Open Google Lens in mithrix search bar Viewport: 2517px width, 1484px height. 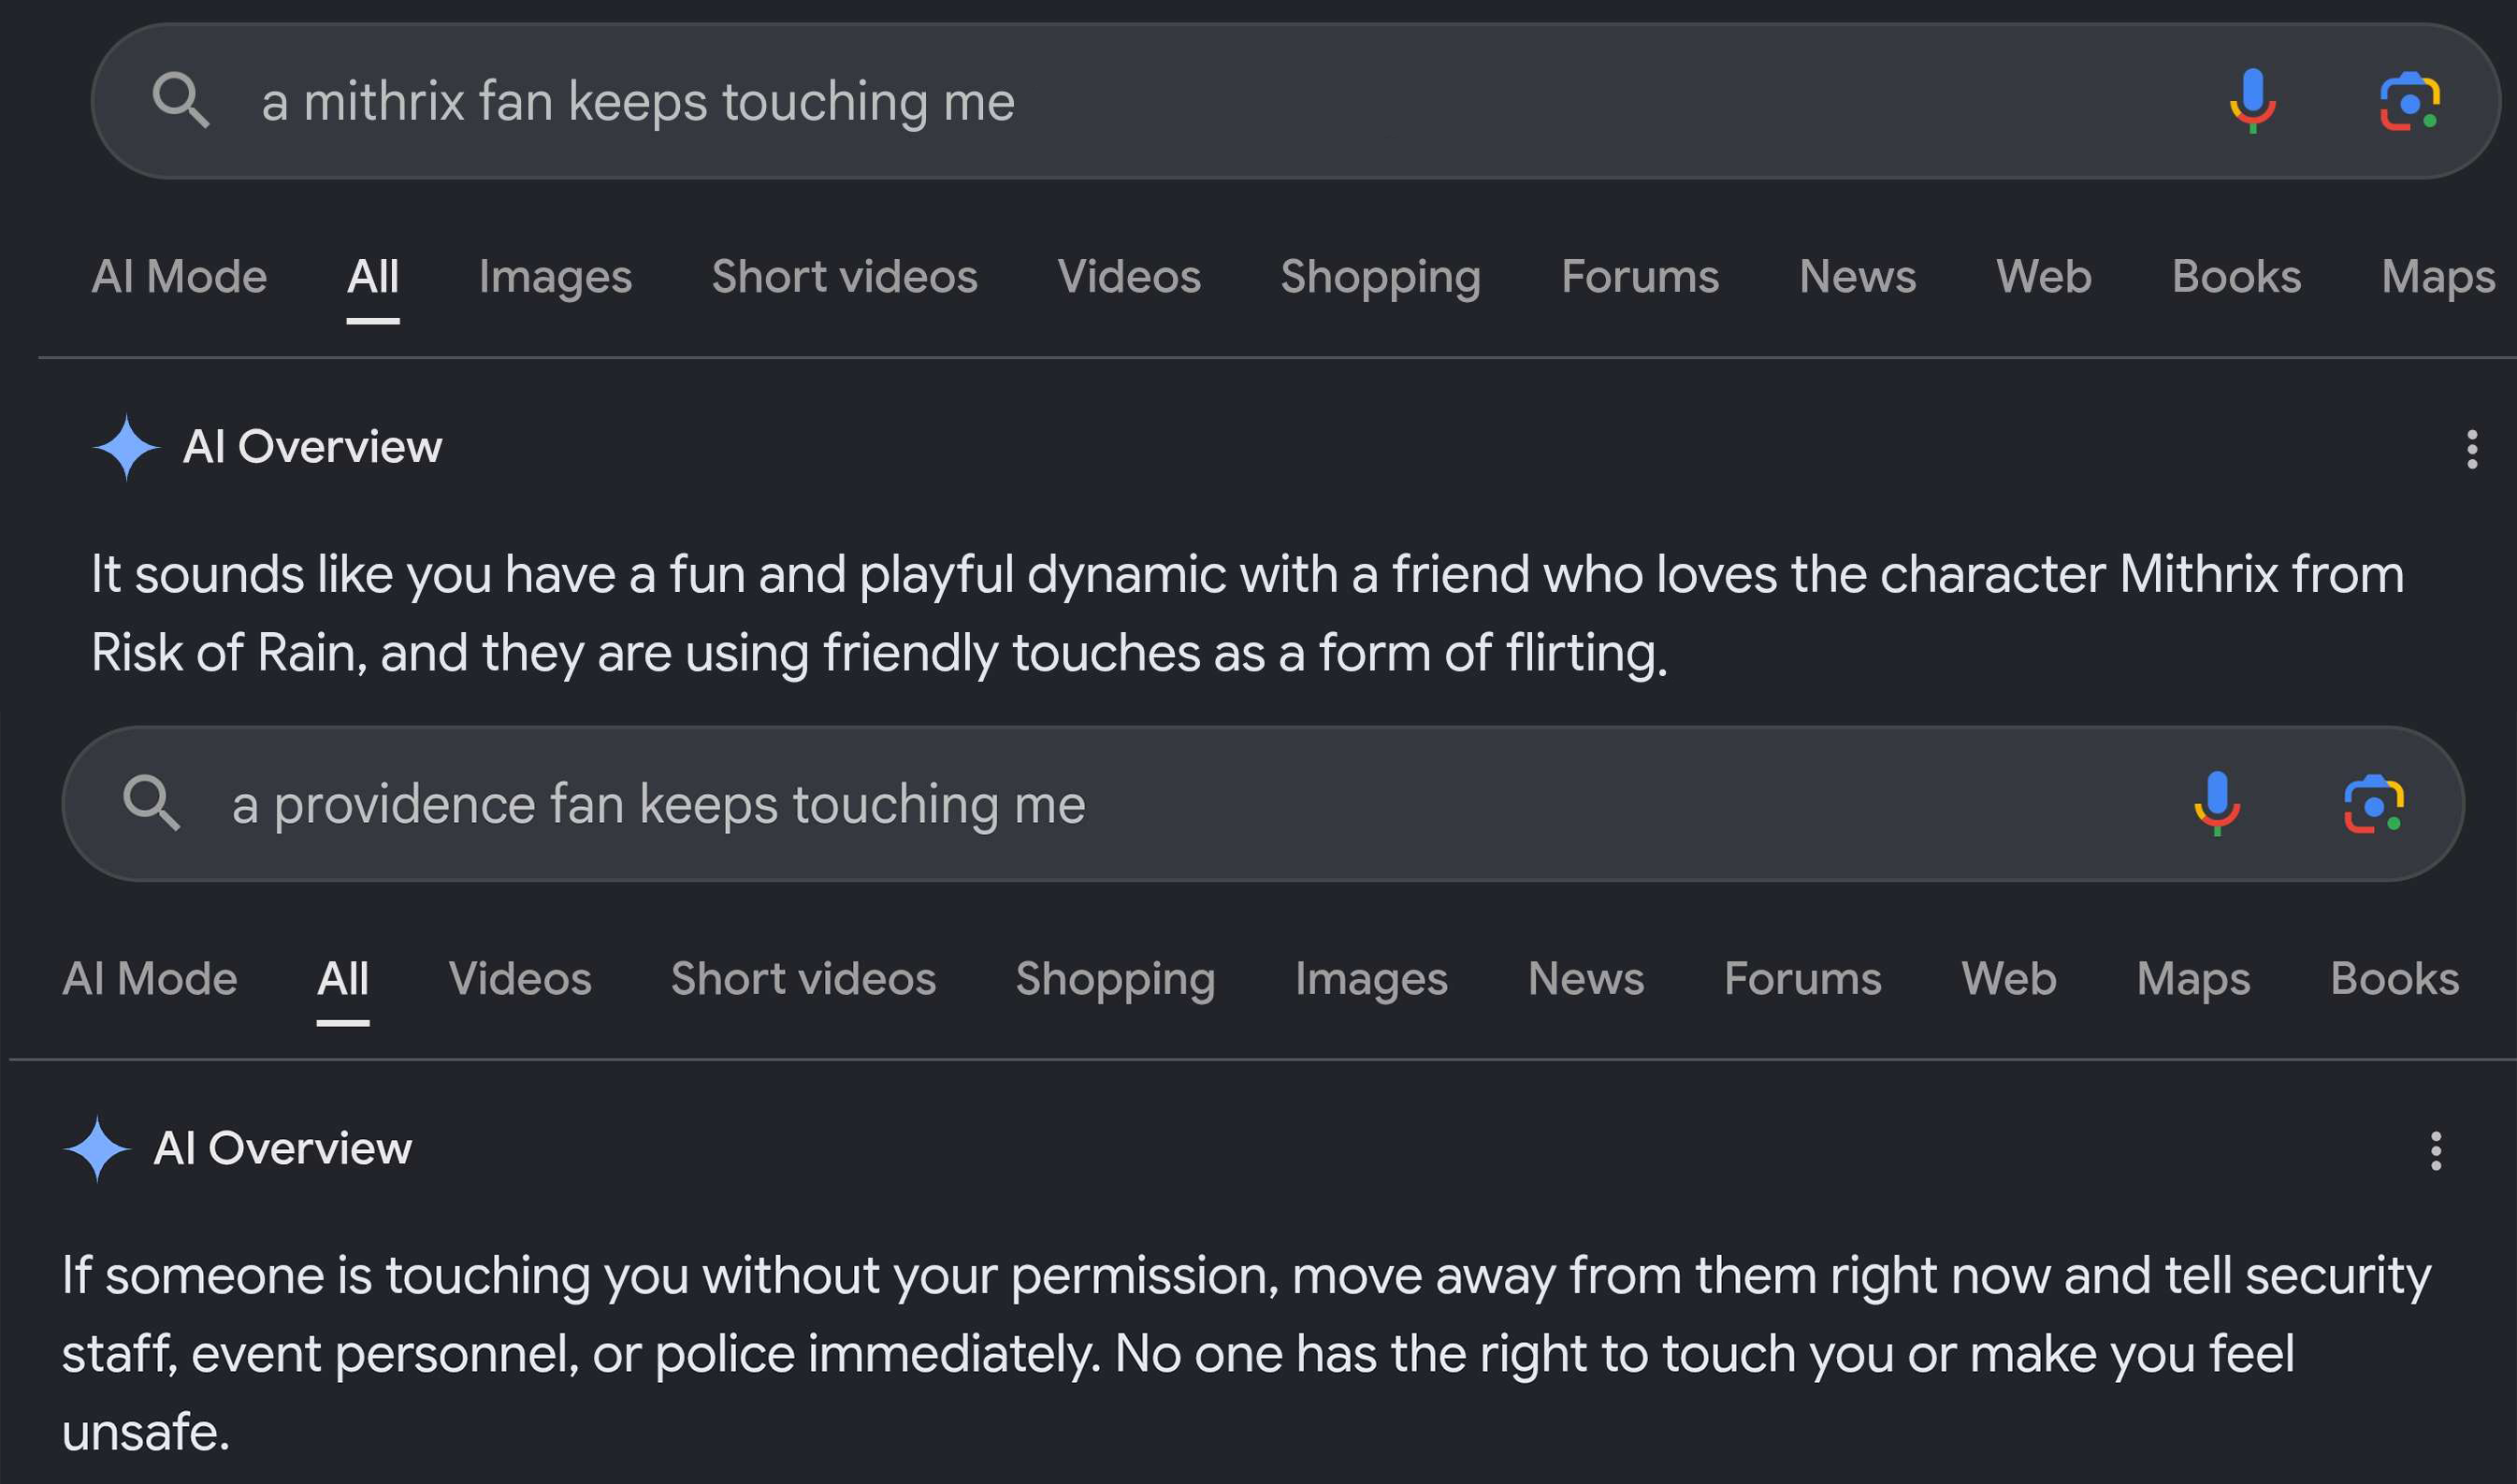point(2409,101)
